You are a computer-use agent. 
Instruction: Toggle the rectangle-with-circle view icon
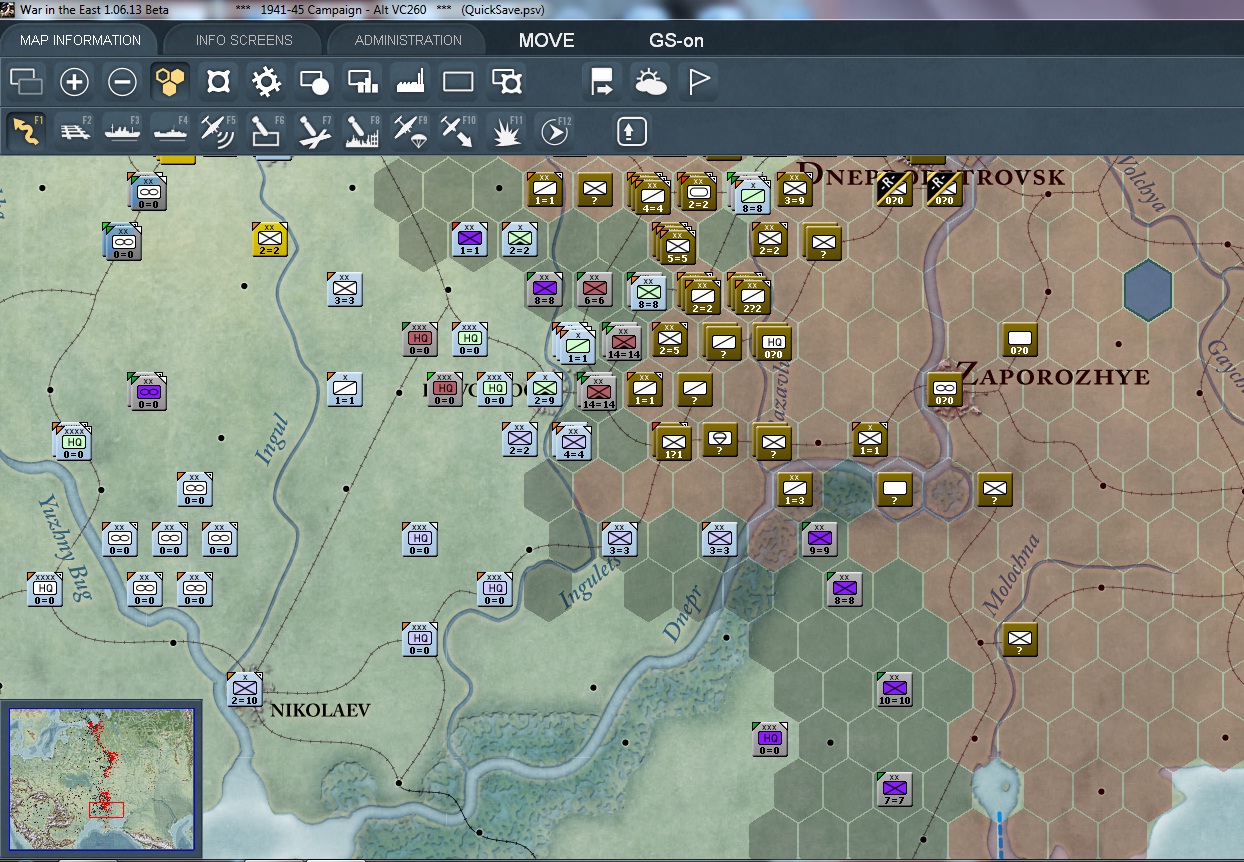click(x=315, y=82)
